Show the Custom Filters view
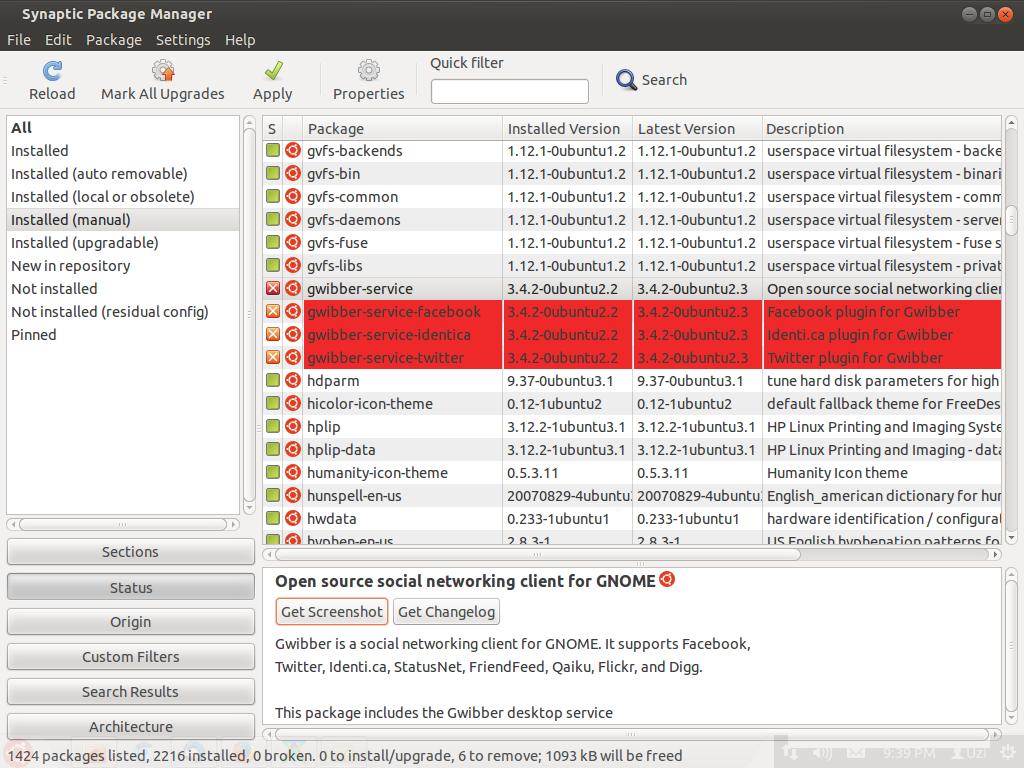This screenshot has height=768, width=1024. pyautogui.click(x=131, y=657)
